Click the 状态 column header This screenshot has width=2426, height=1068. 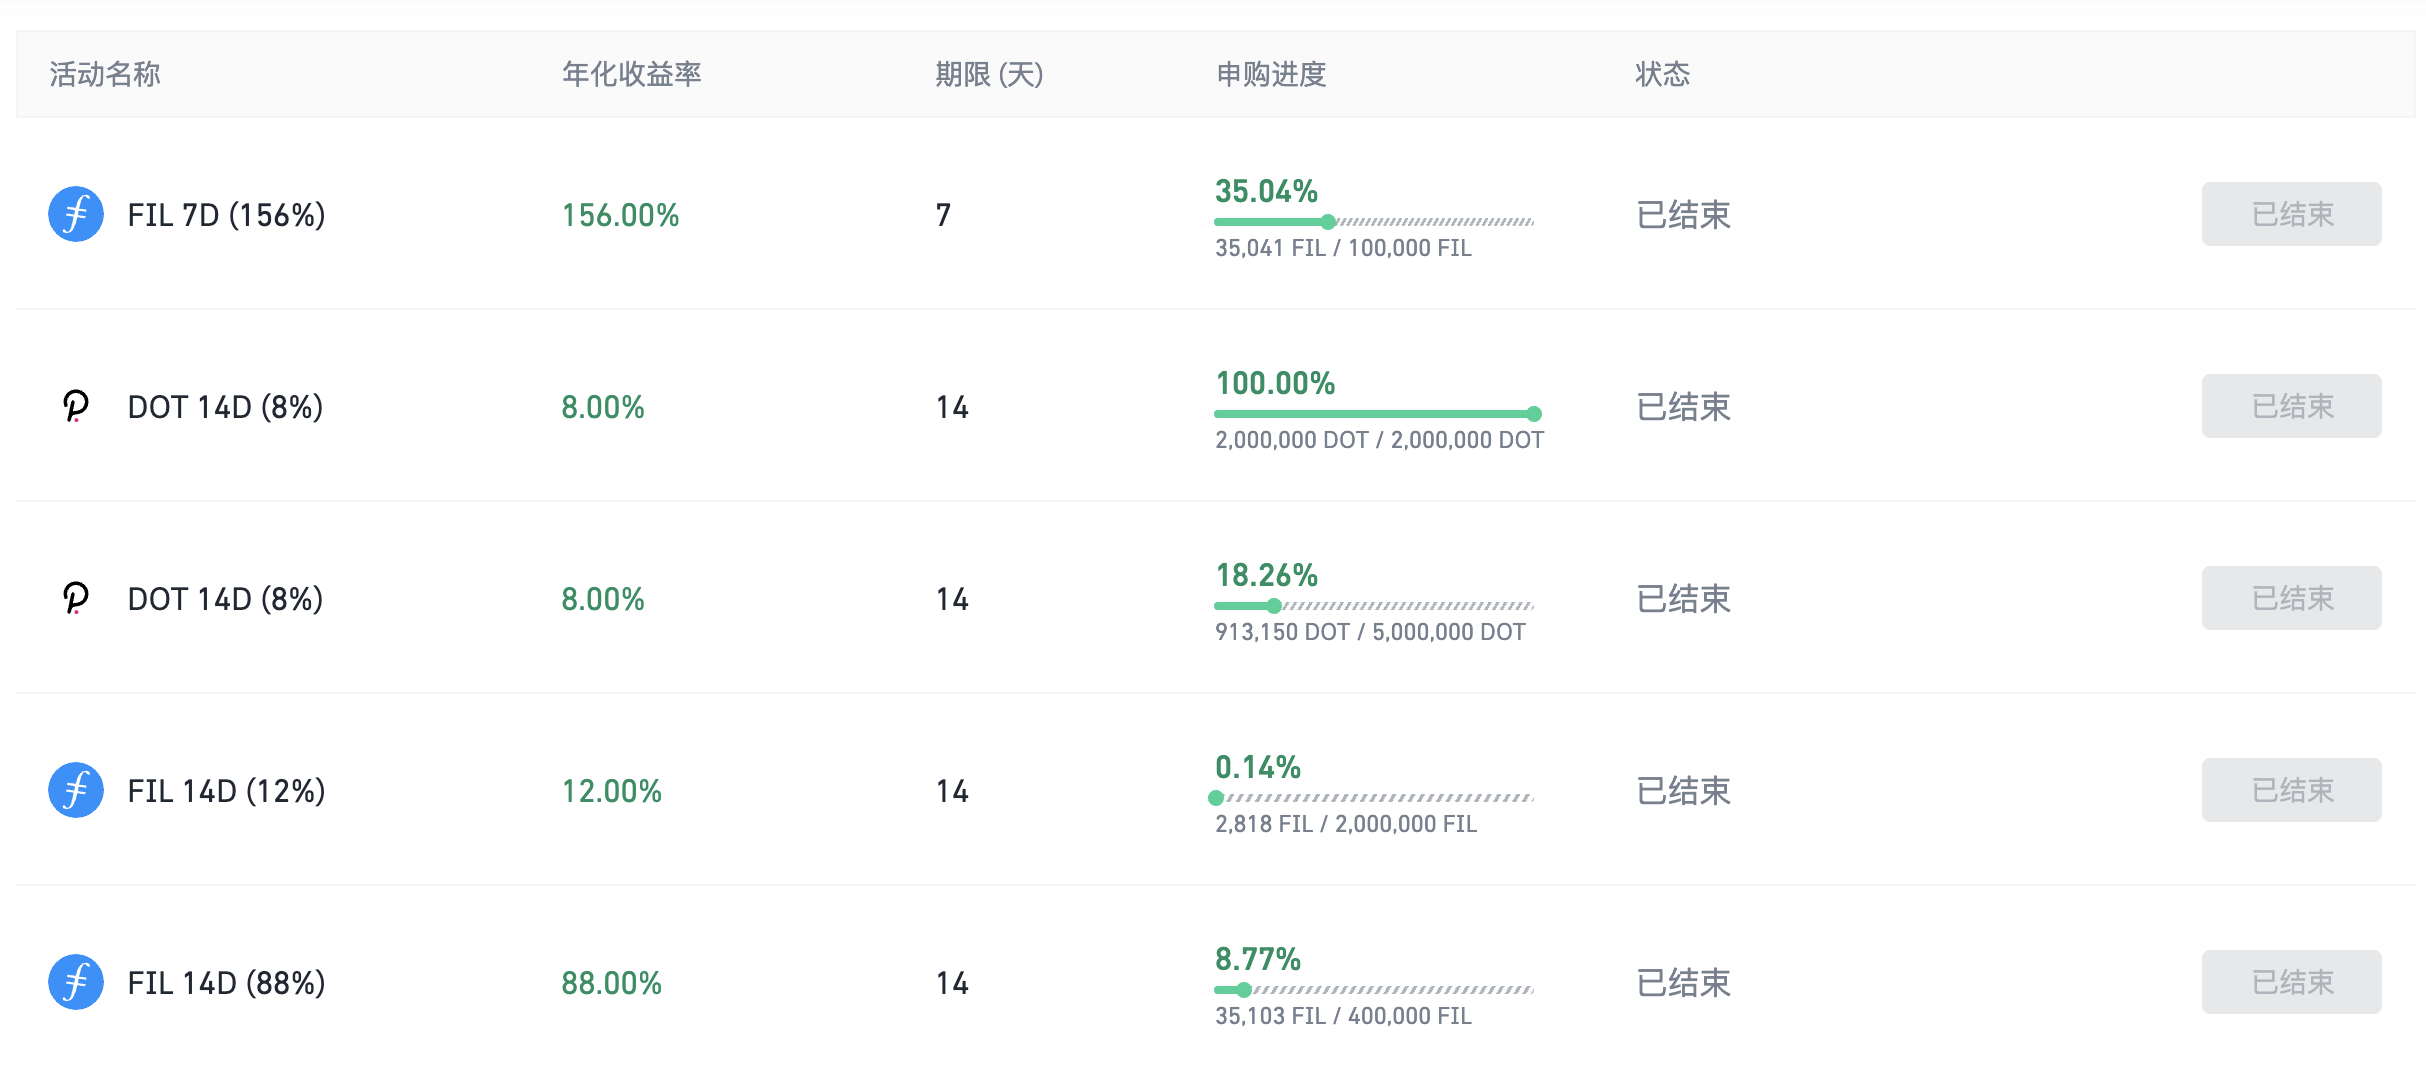coord(1662,74)
